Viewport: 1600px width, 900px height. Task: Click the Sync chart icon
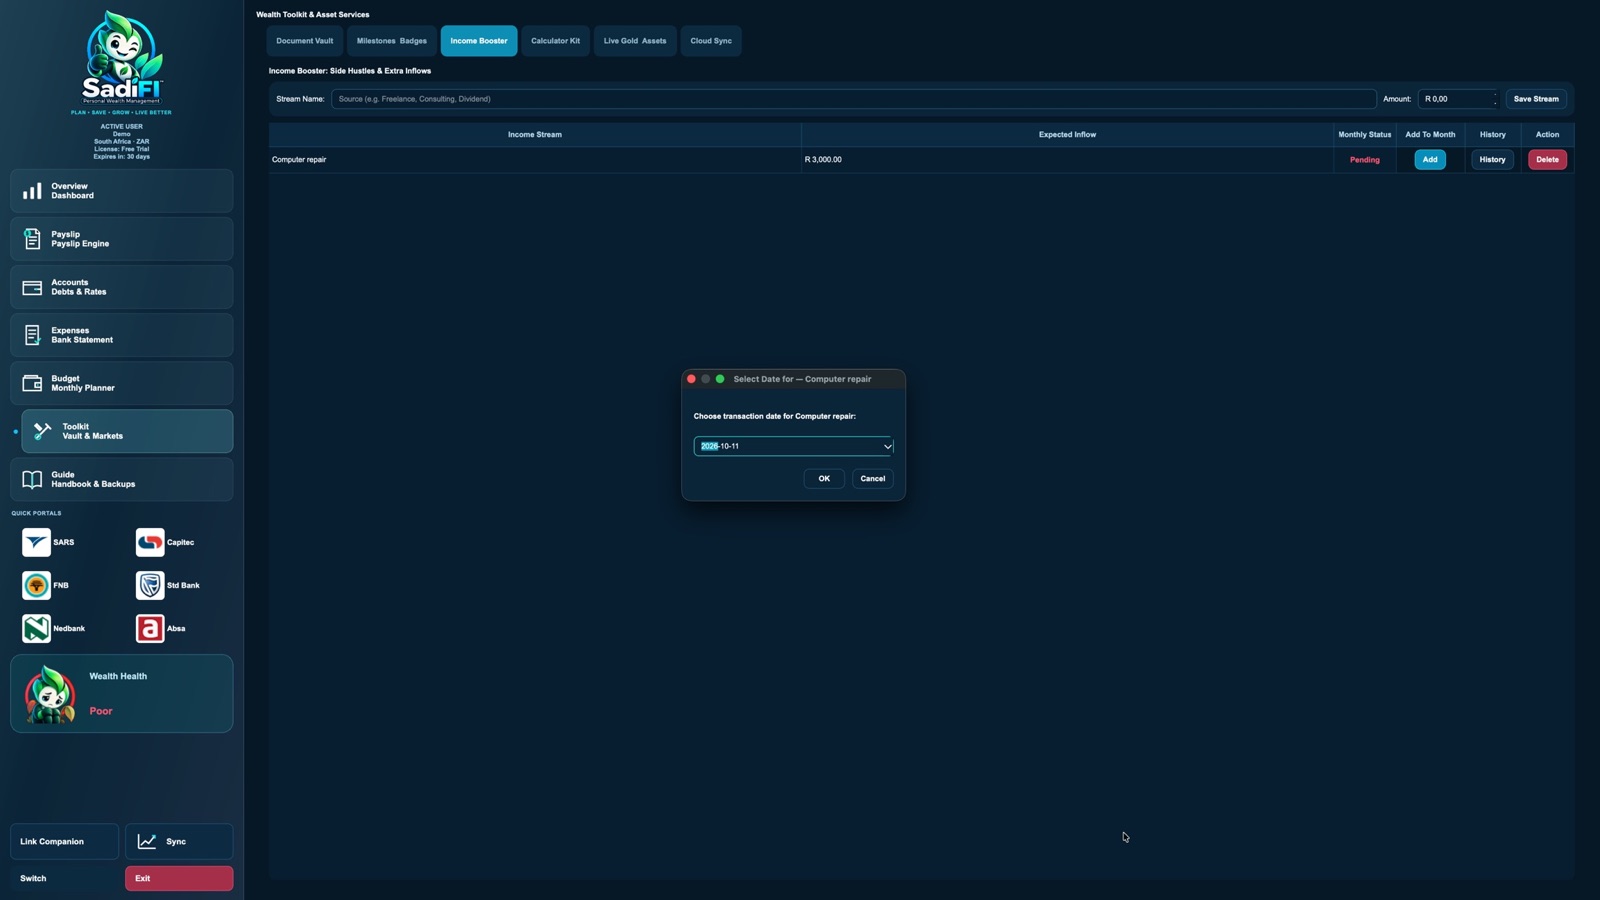(147, 841)
